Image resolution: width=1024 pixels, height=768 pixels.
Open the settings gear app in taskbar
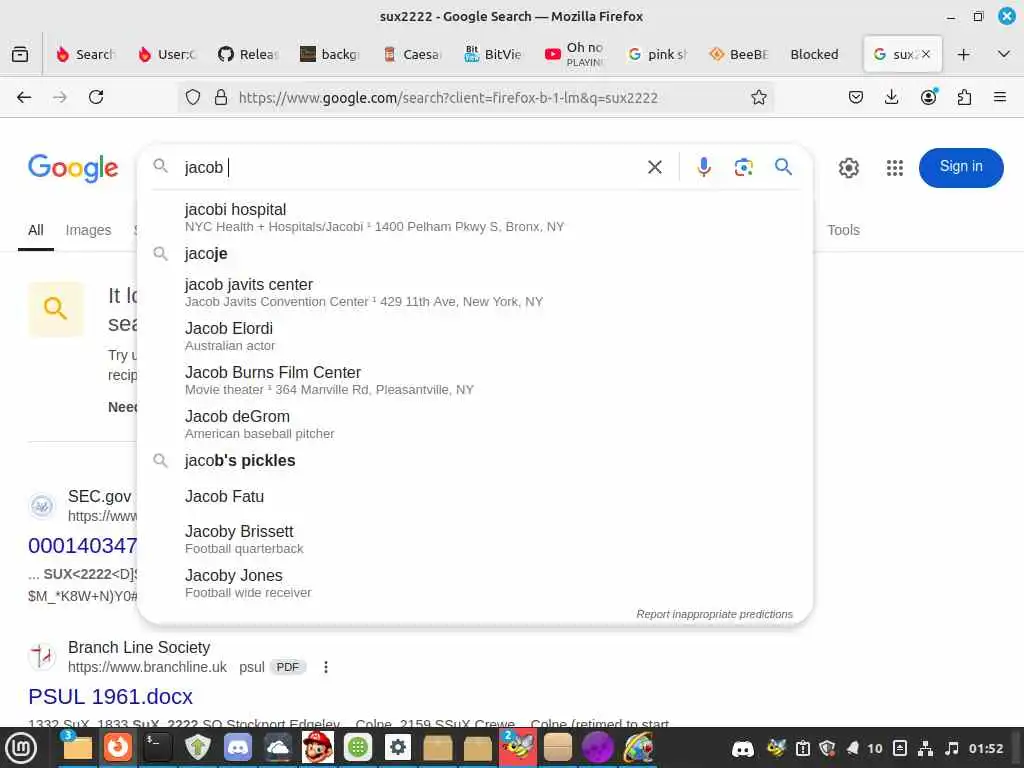click(398, 747)
